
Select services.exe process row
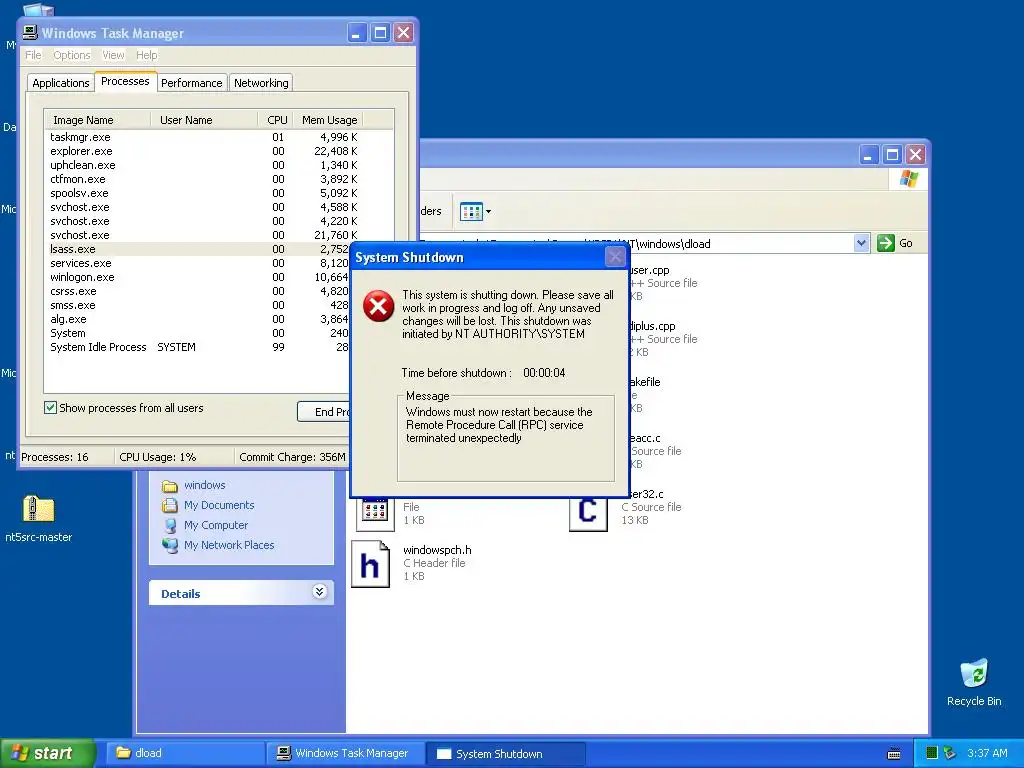click(198, 263)
